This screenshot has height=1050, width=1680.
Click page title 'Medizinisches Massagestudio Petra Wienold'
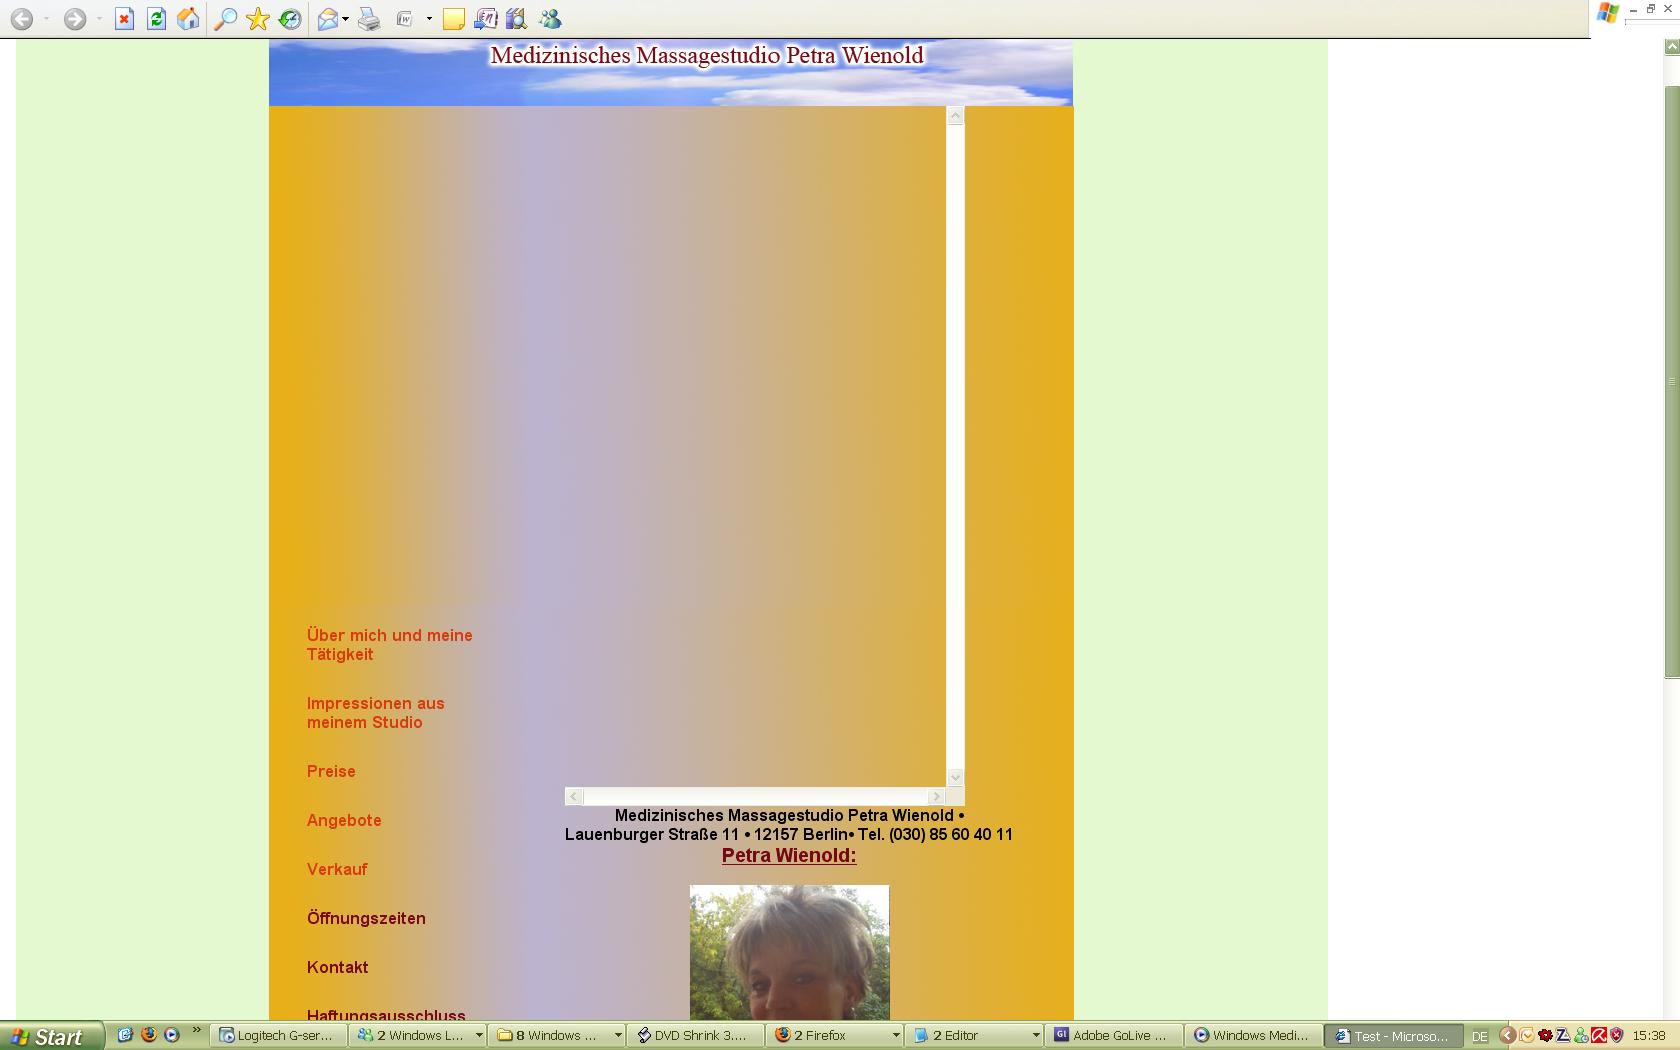pos(706,55)
